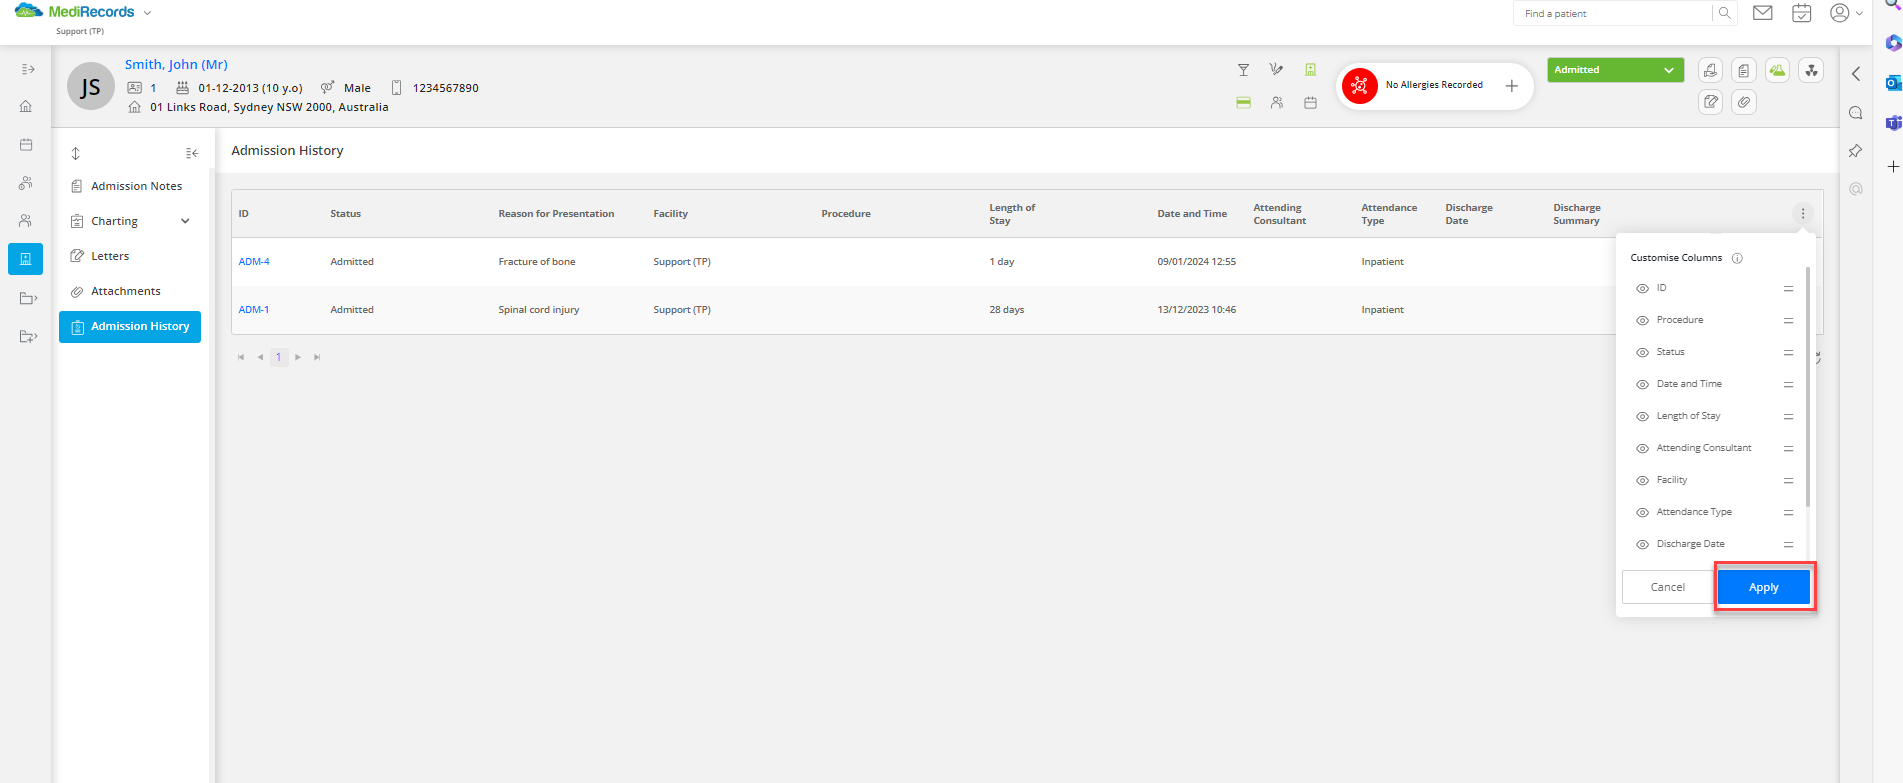Viewport: 1903px width, 783px height.
Task: Open the radiology icon button
Action: click(1811, 70)
